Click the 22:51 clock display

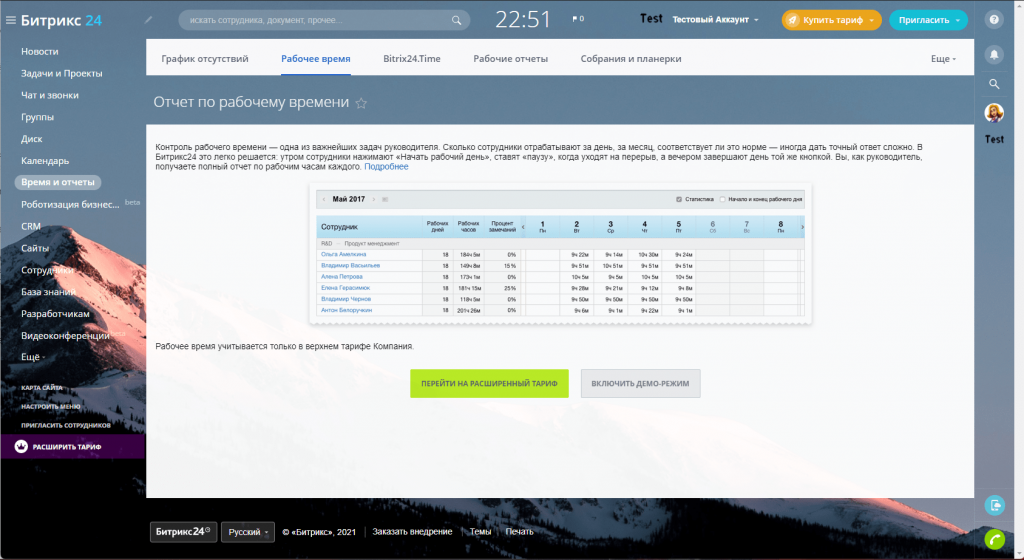pos(522,20)
